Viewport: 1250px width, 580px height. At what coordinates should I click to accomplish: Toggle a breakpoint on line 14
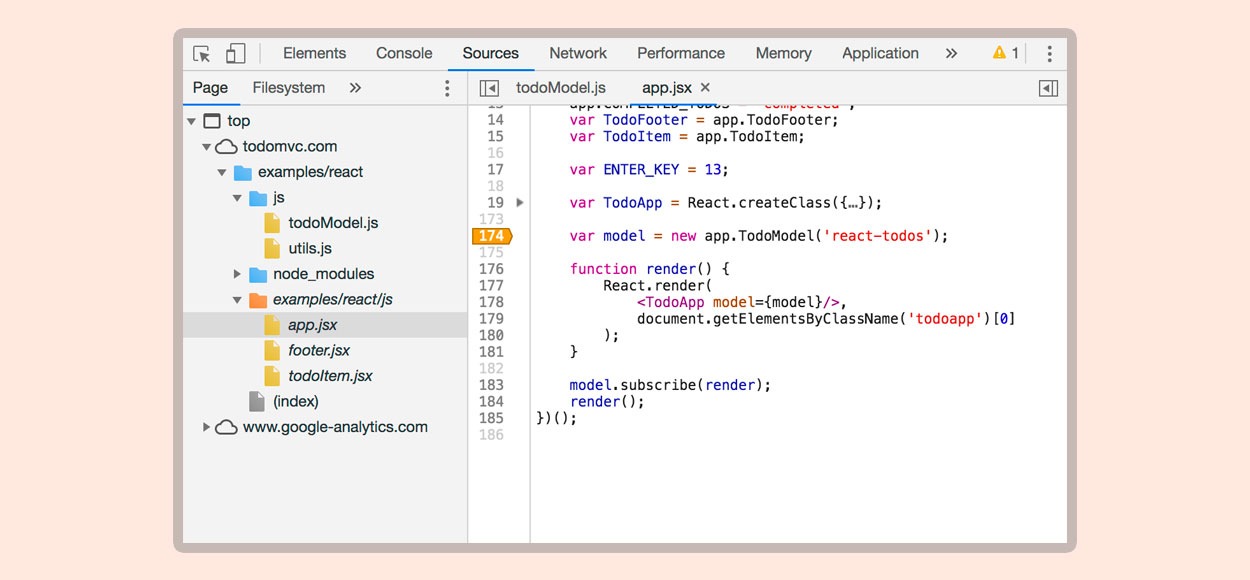click(x=495, y=120)
